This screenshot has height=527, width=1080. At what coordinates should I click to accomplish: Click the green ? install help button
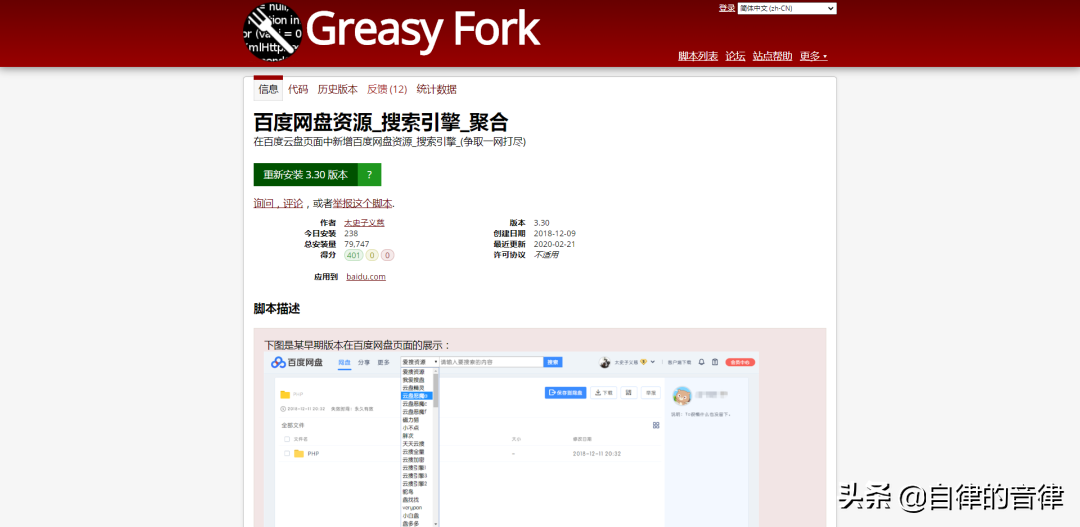tap(369, 174)
